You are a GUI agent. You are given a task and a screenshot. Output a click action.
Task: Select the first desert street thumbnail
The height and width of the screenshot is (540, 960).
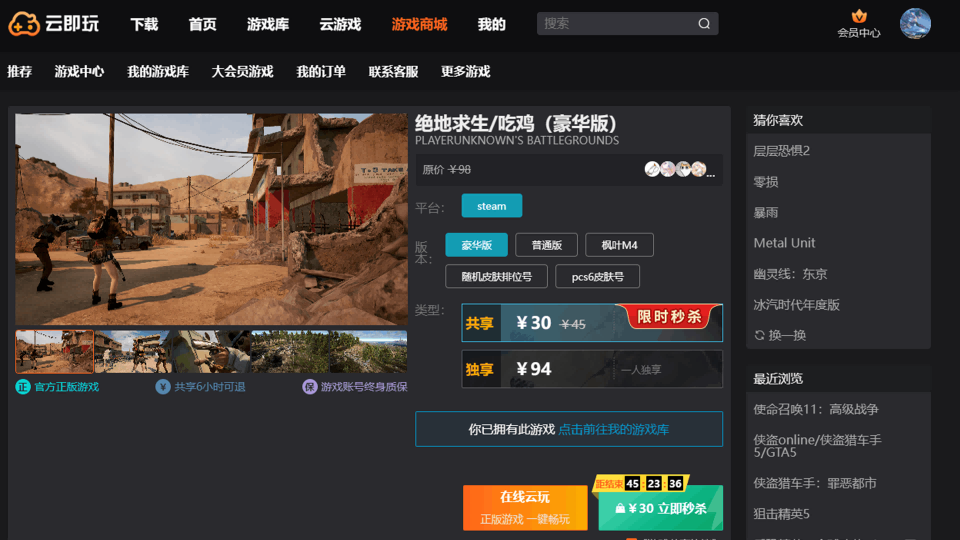[54, 352]
